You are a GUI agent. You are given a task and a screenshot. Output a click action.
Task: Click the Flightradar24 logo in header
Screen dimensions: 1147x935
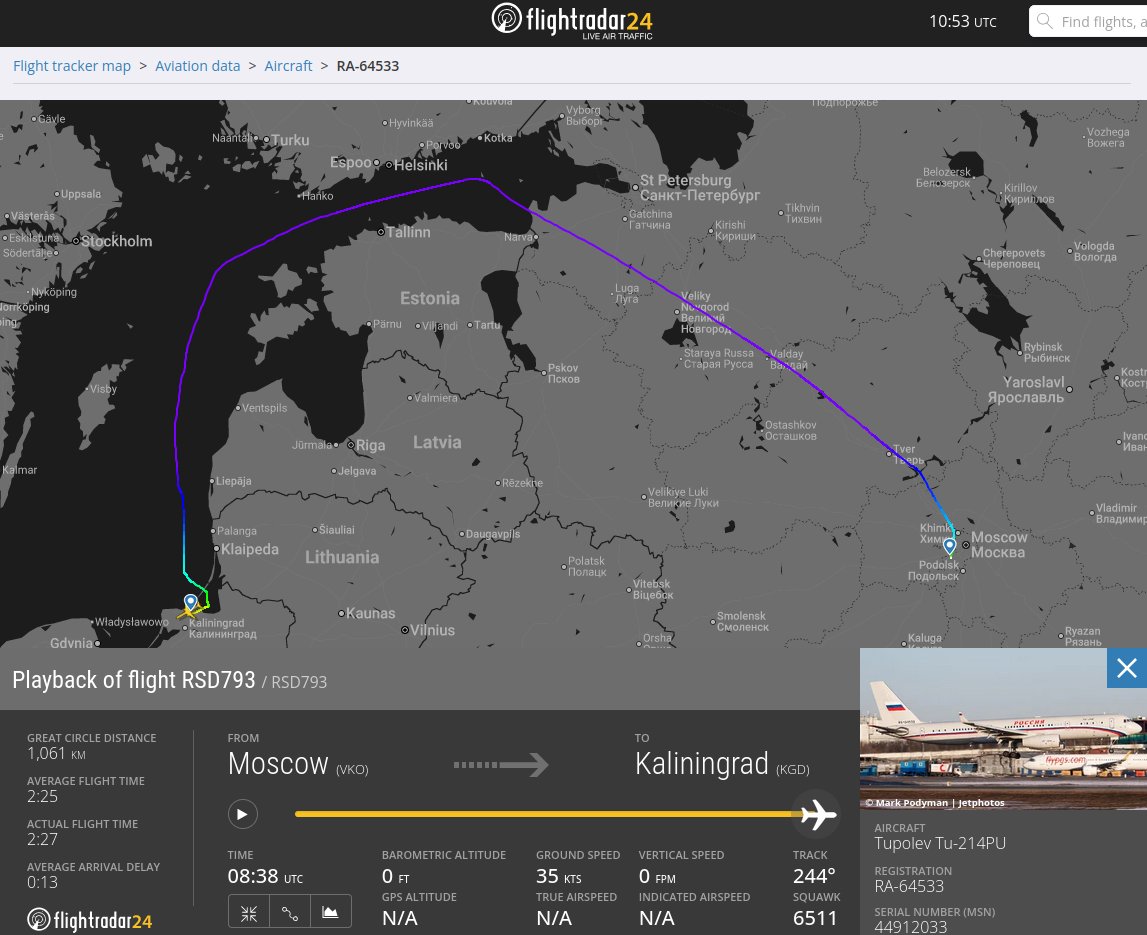tap(572, 21)
